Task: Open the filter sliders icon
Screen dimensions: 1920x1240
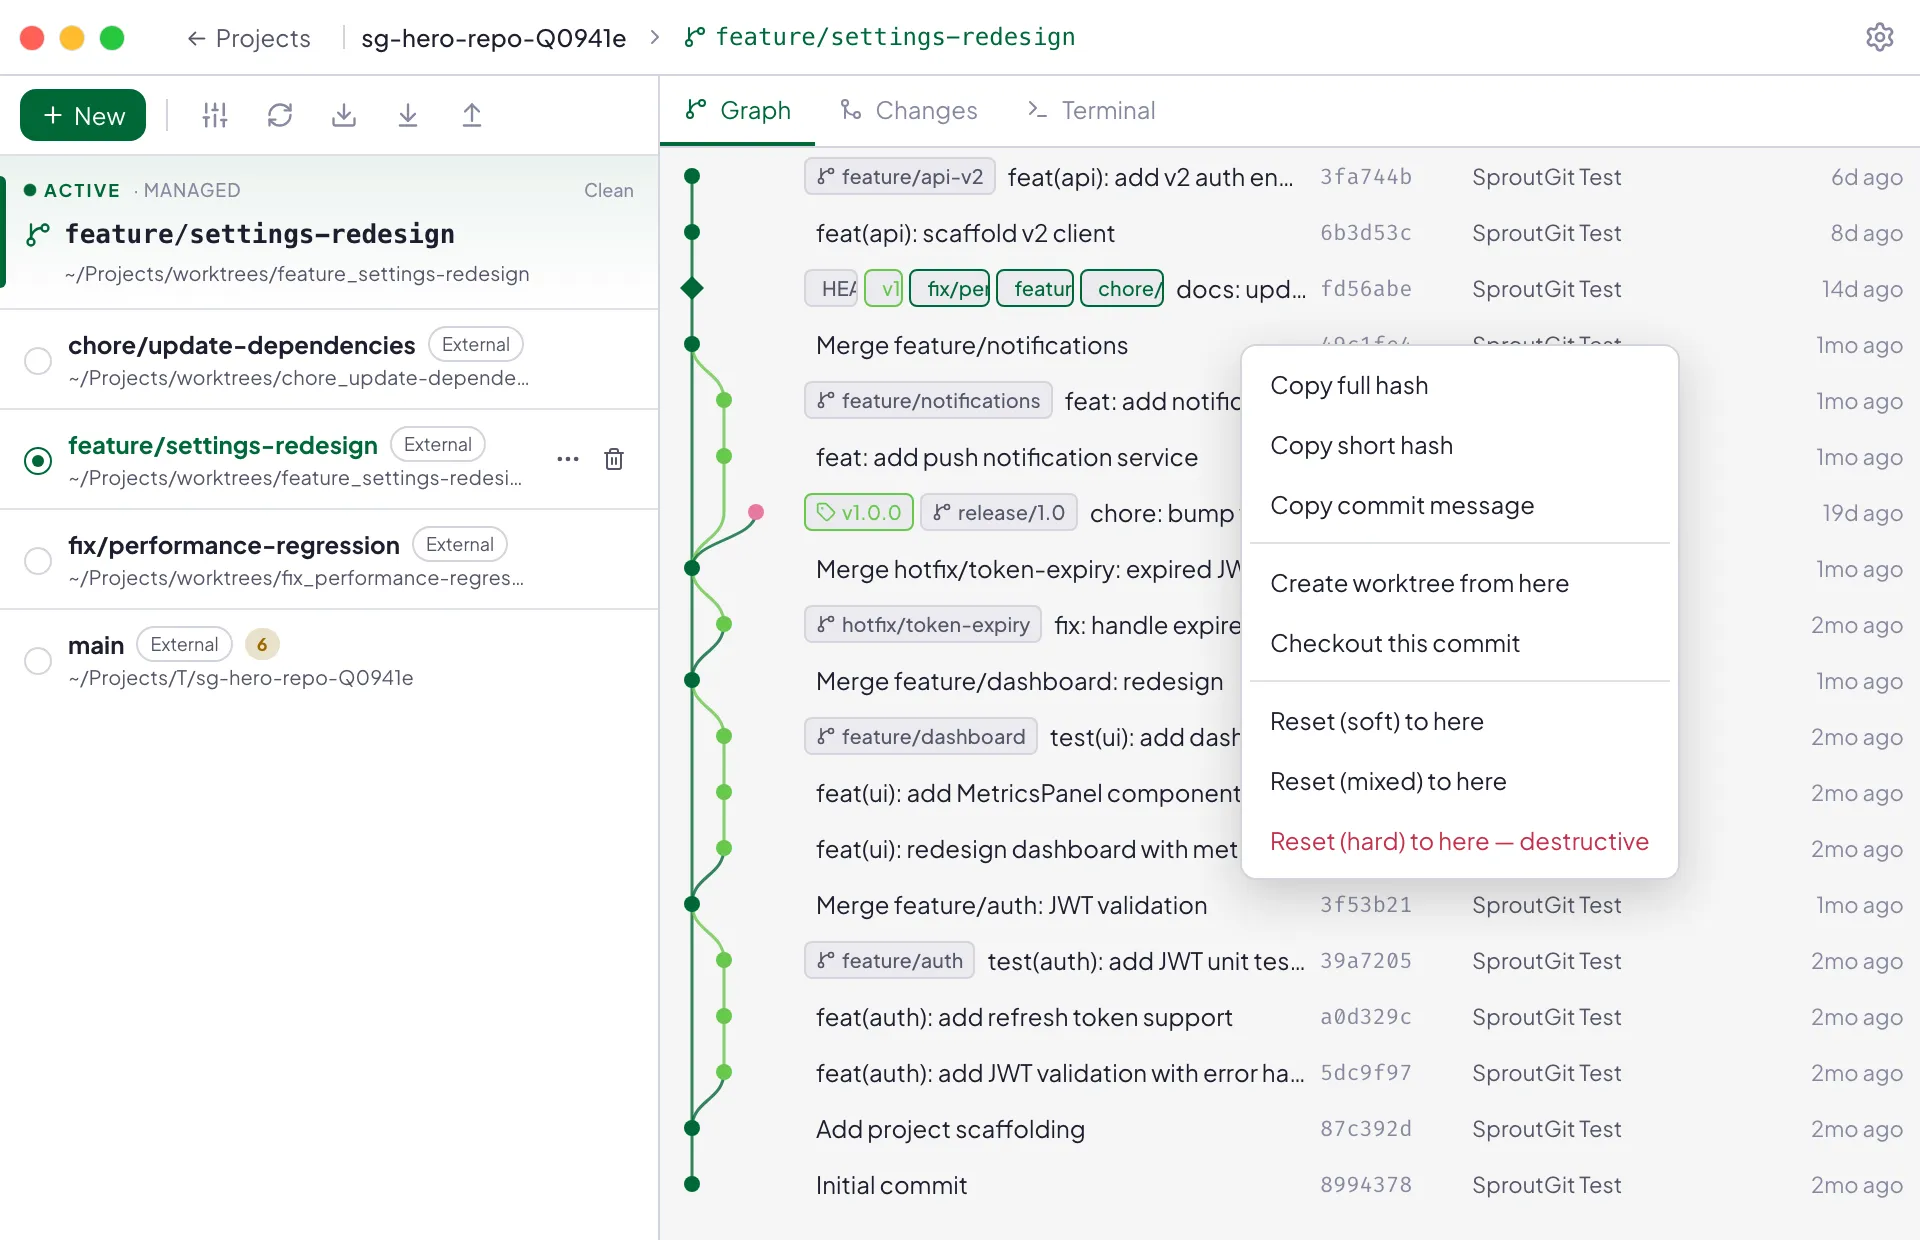Action: coord(215,115)
